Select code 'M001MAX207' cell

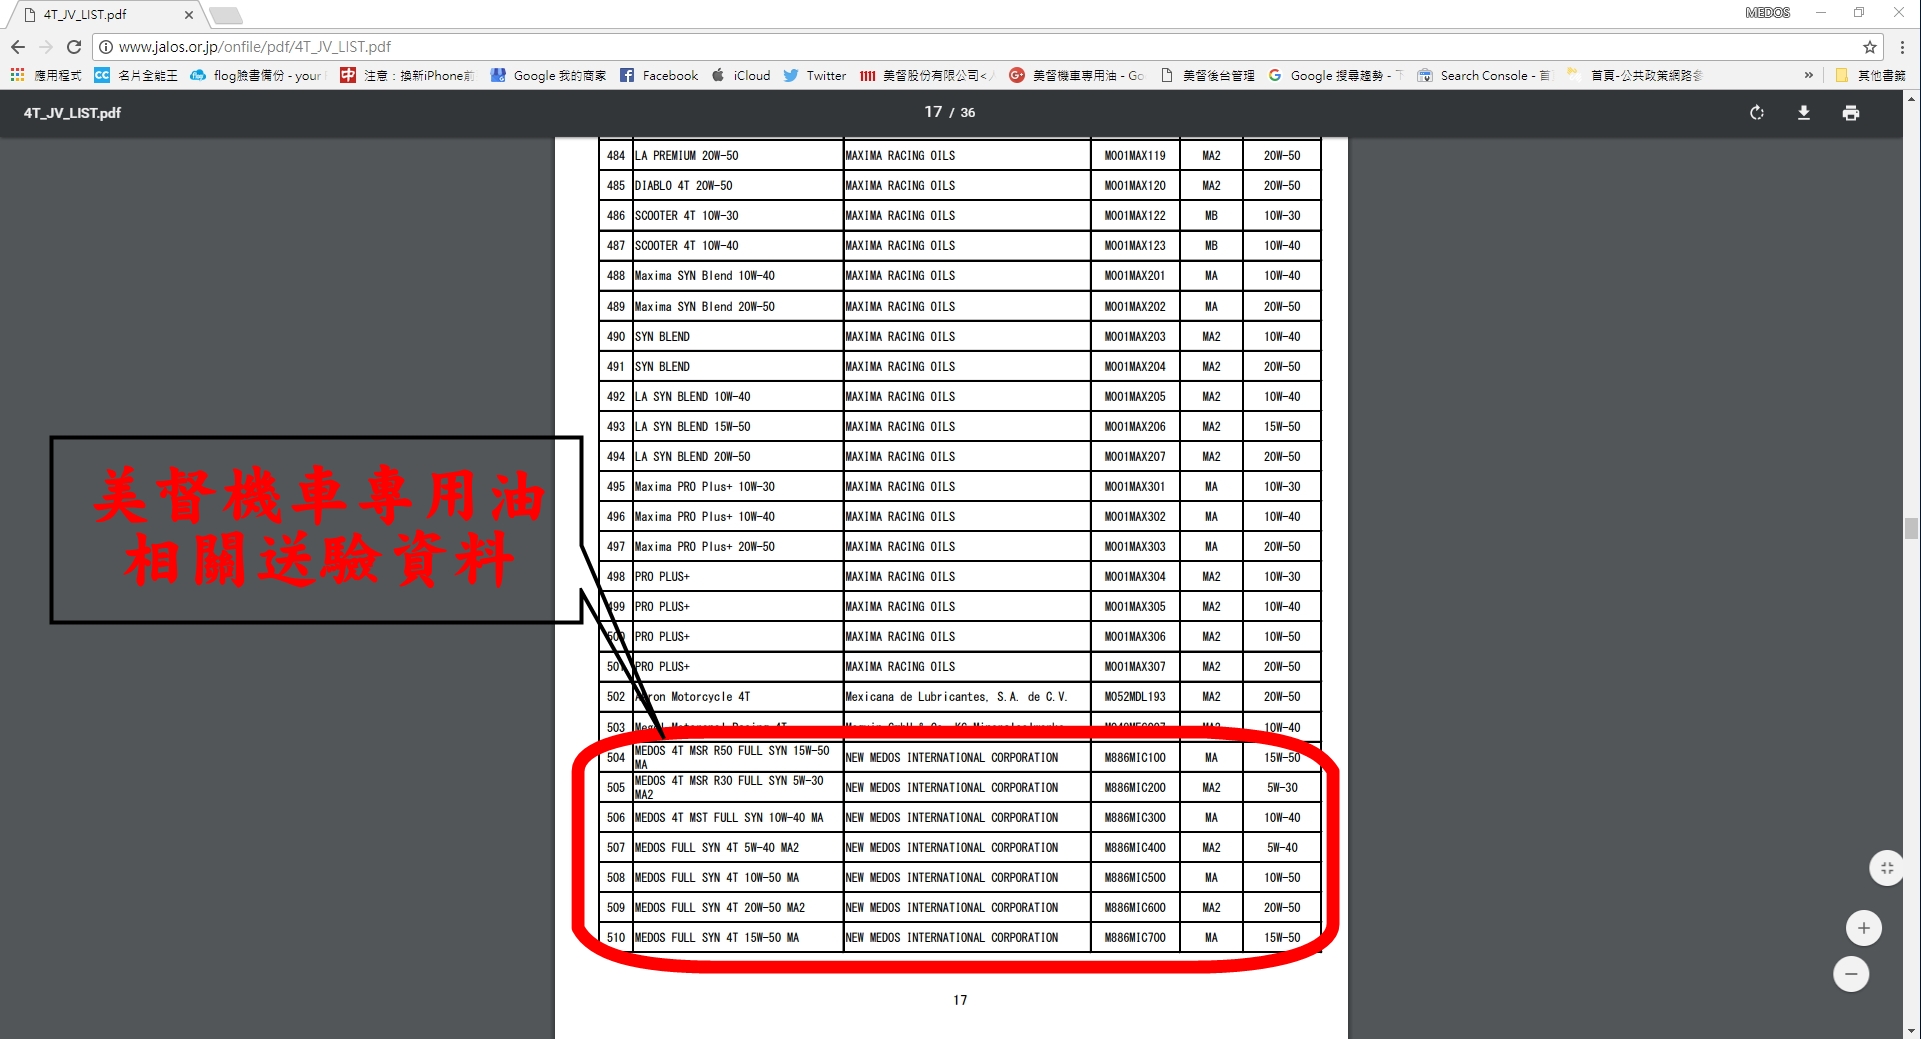click(x=1135, y=457)
